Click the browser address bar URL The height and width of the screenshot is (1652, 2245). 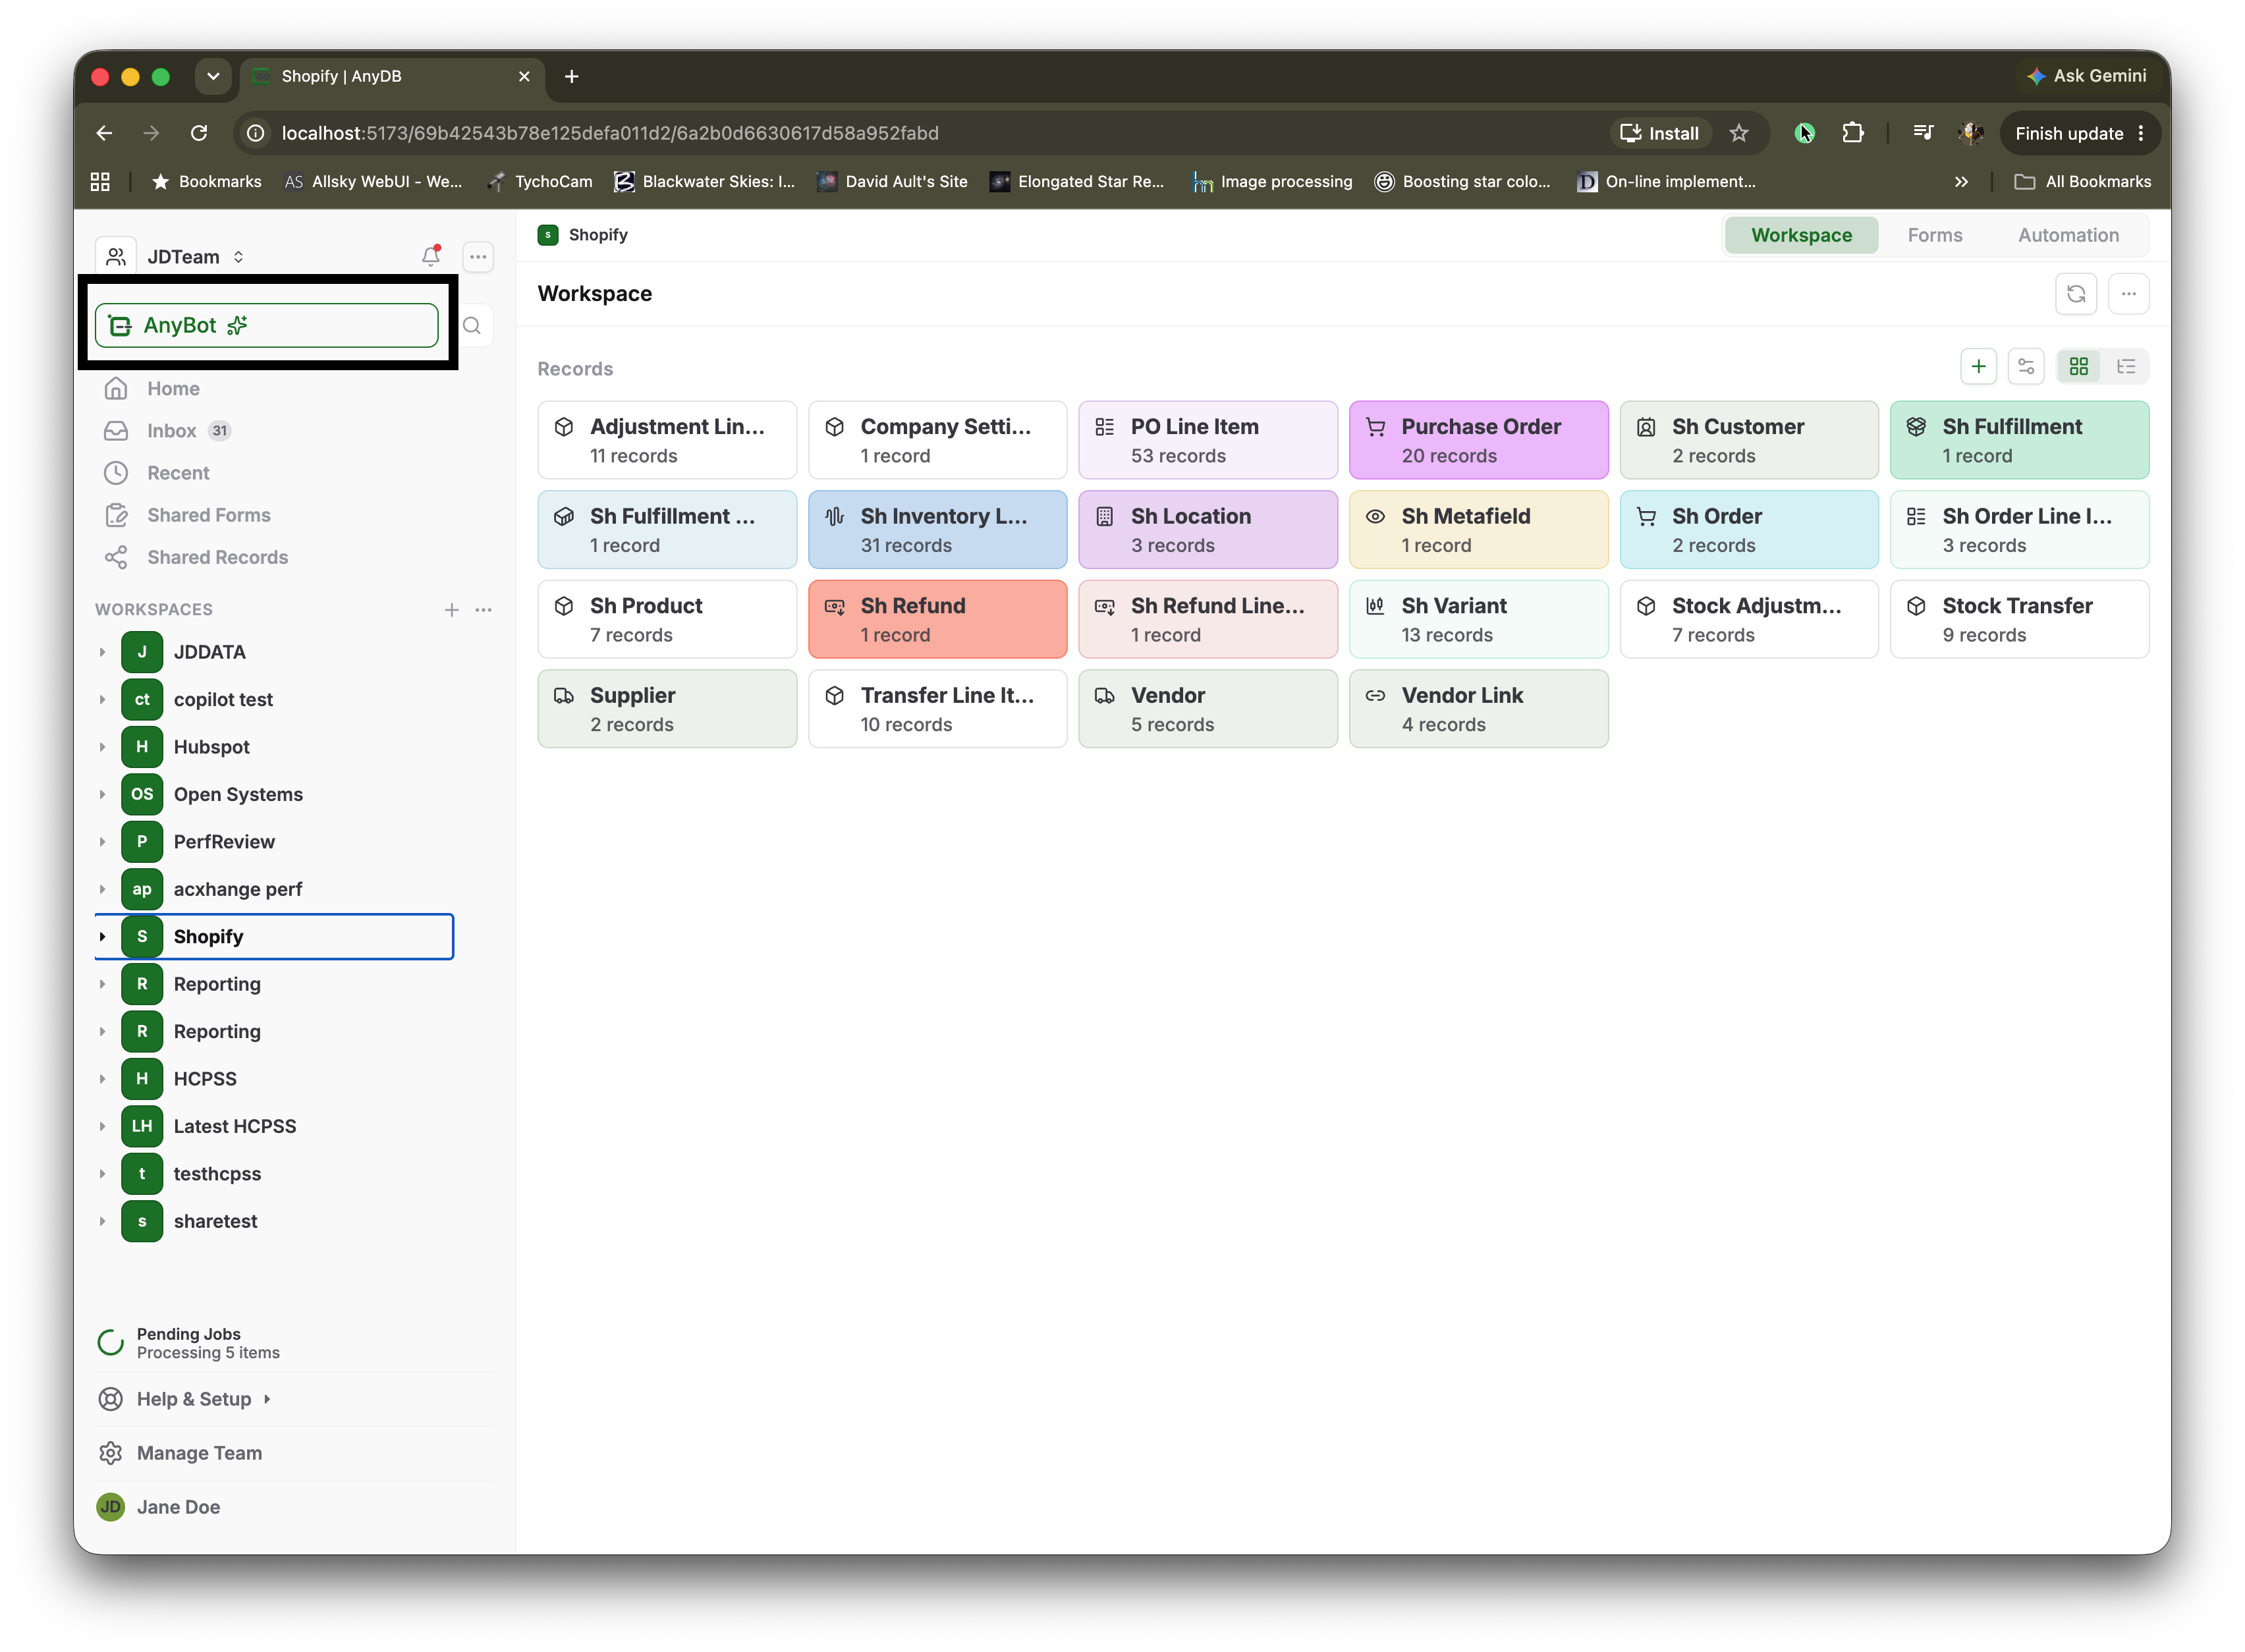(610, 133)
